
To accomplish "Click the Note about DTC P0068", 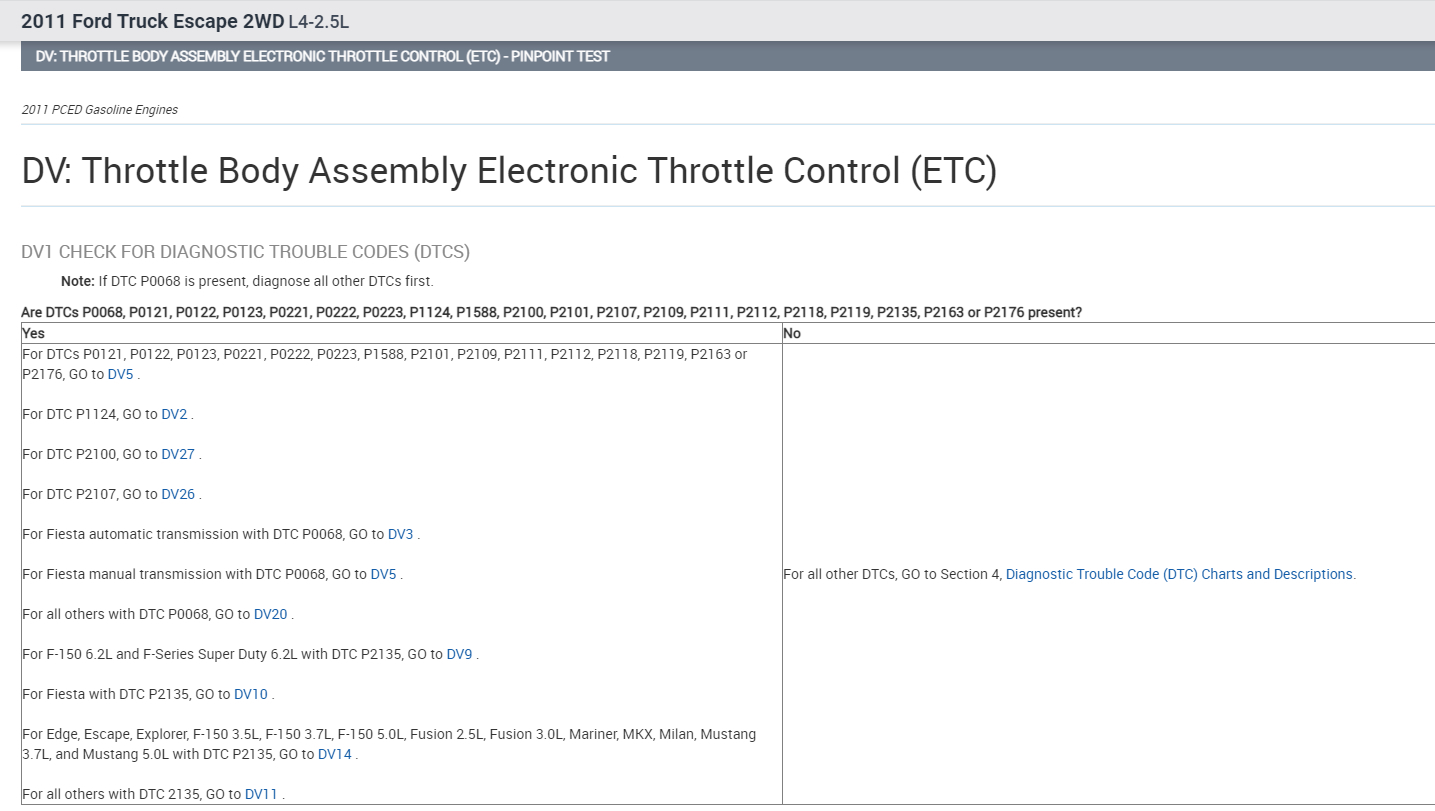I will click(247, 281).
